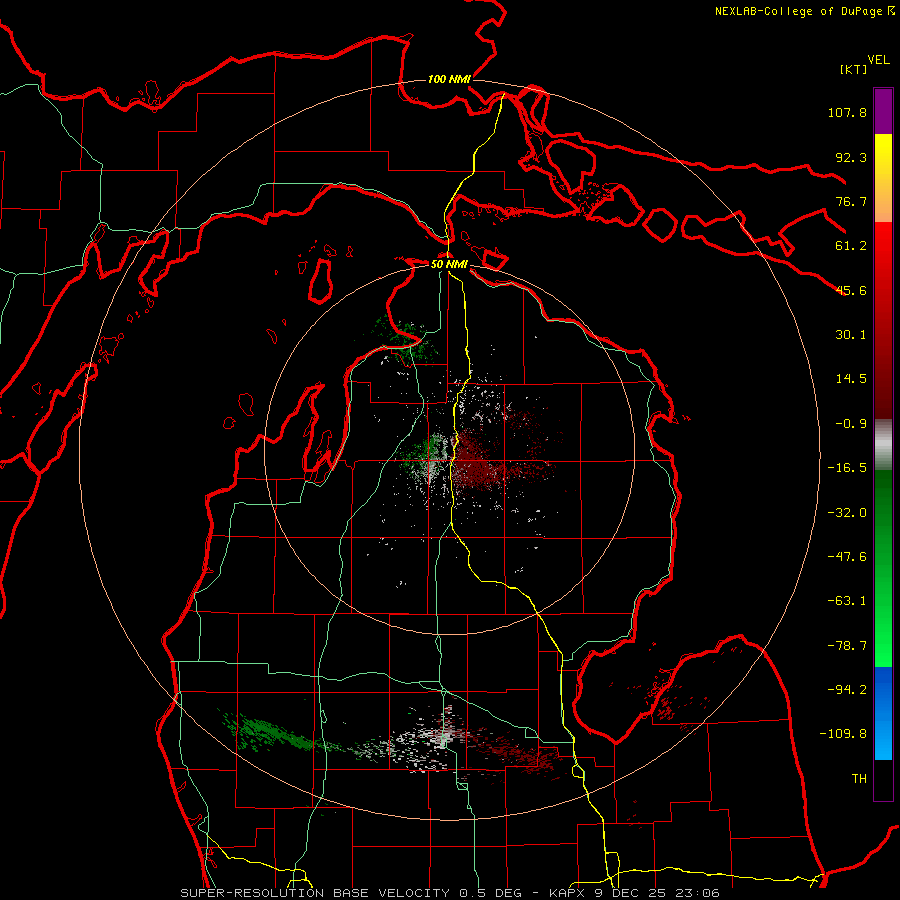Click the purple segment of color bar
The width and height of the screenshot is (900, 900).
click(883, 111)
